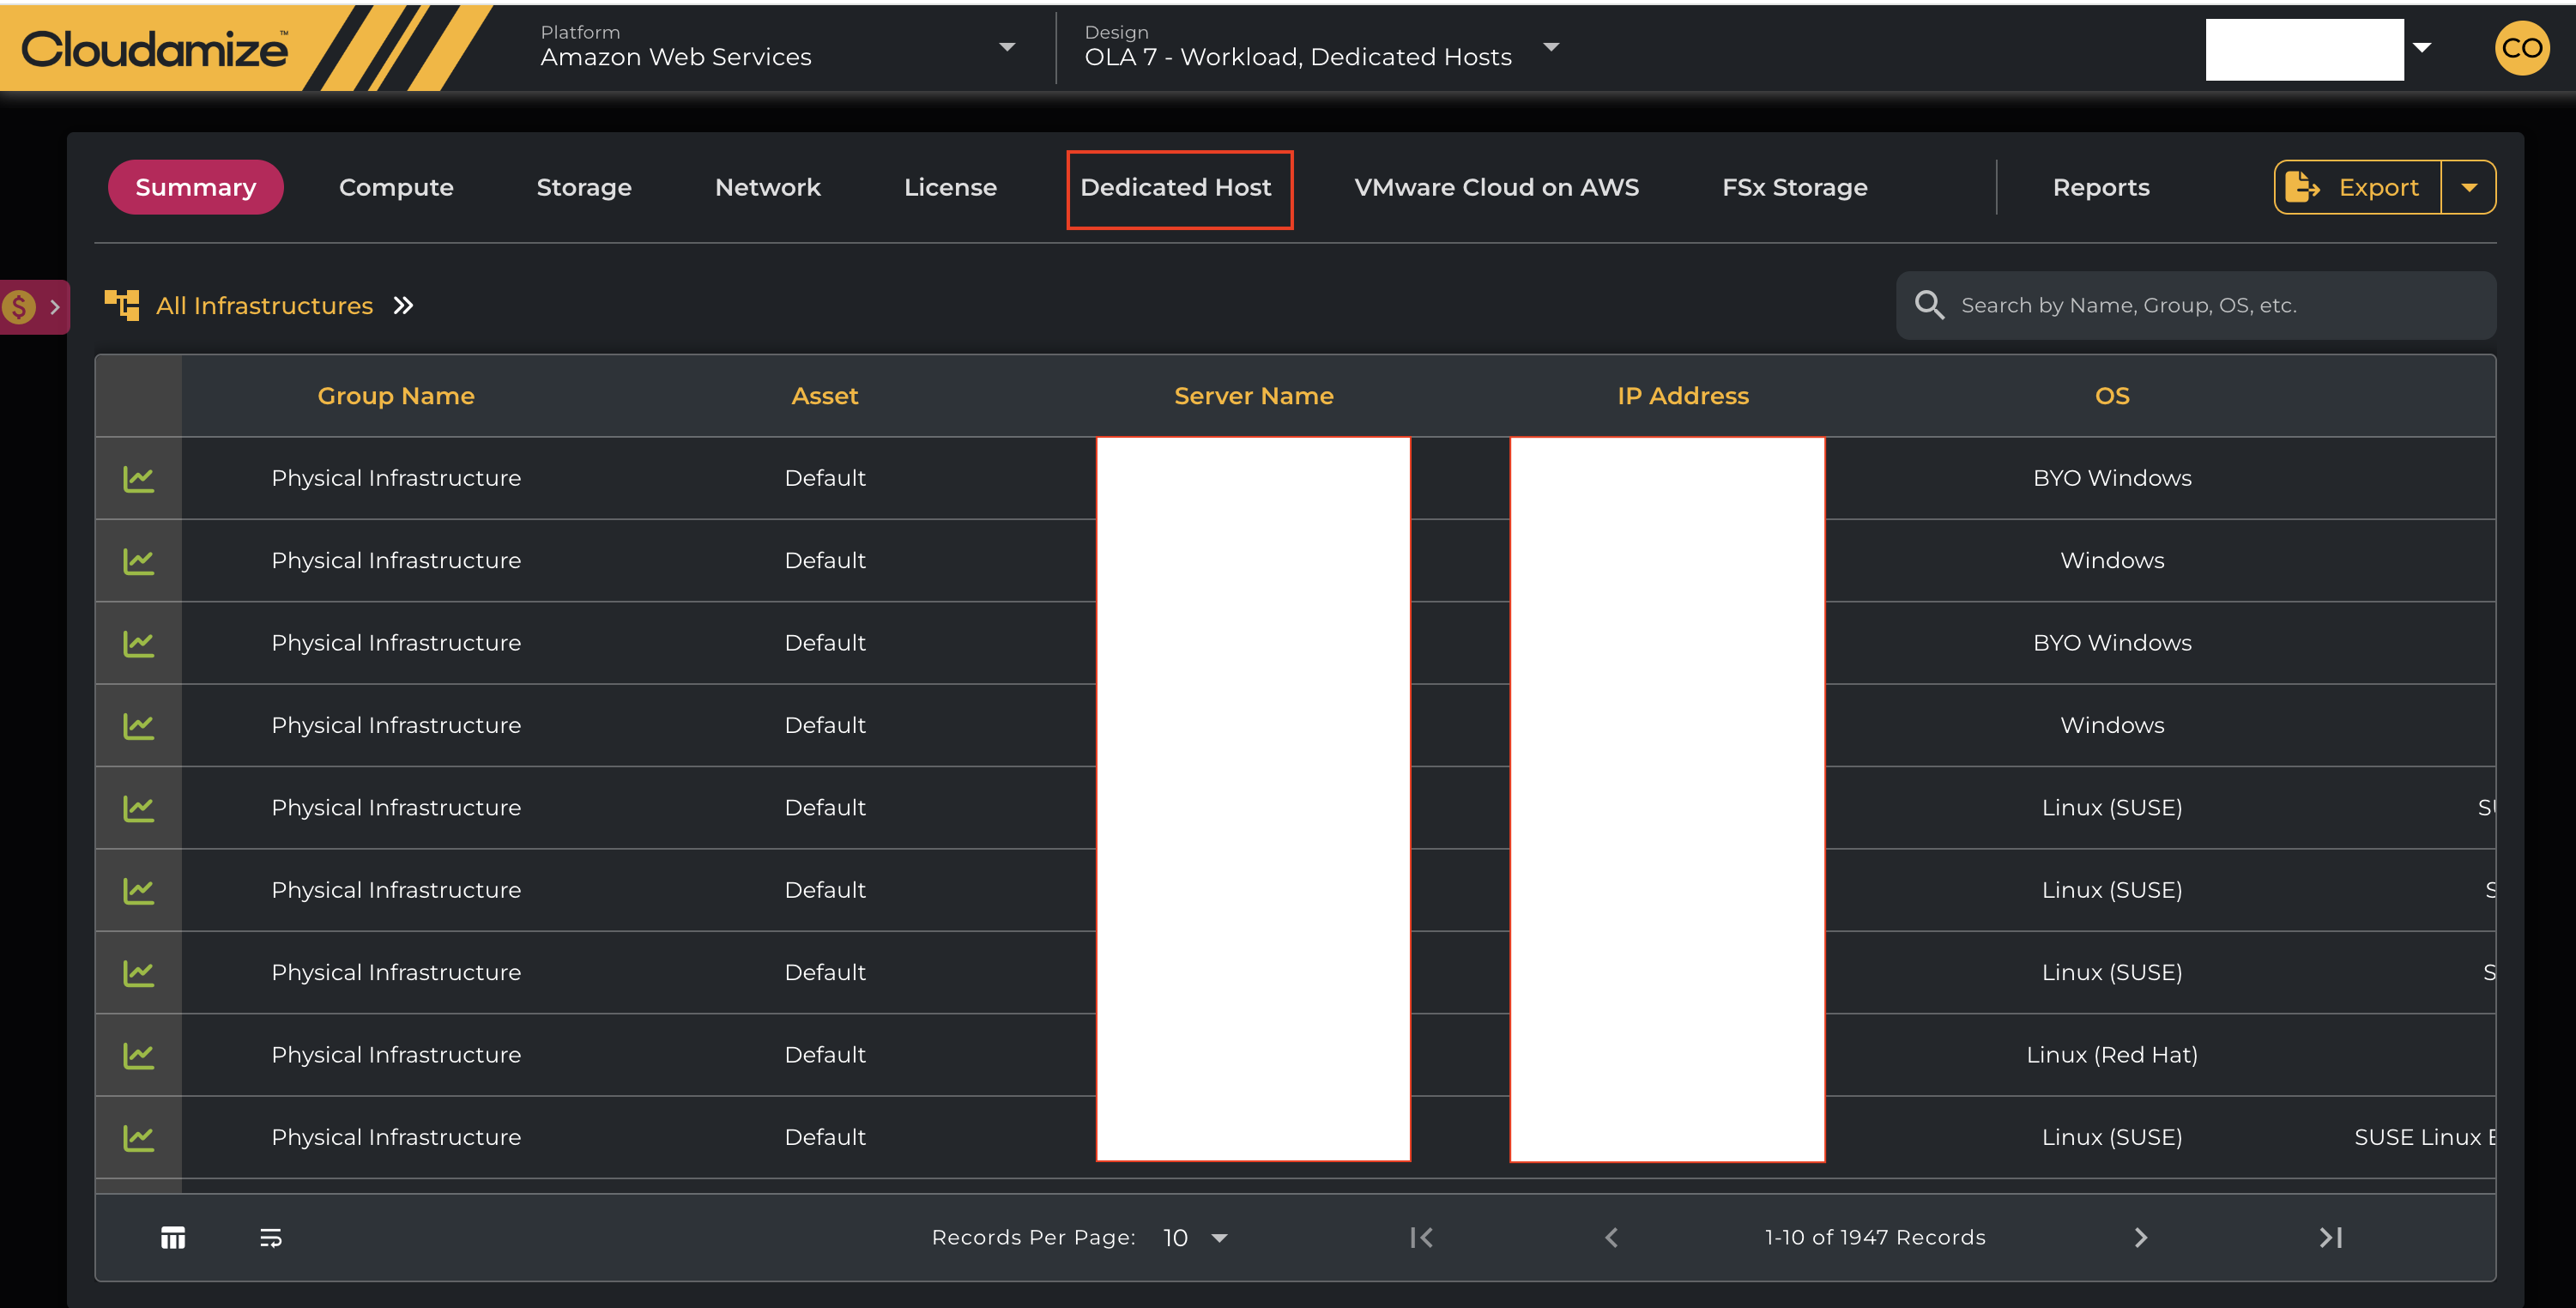Click Physical Infrastructure in the Red Hat row
The width and height of the screenshot is (2576, 1308).
point(396,1055)
